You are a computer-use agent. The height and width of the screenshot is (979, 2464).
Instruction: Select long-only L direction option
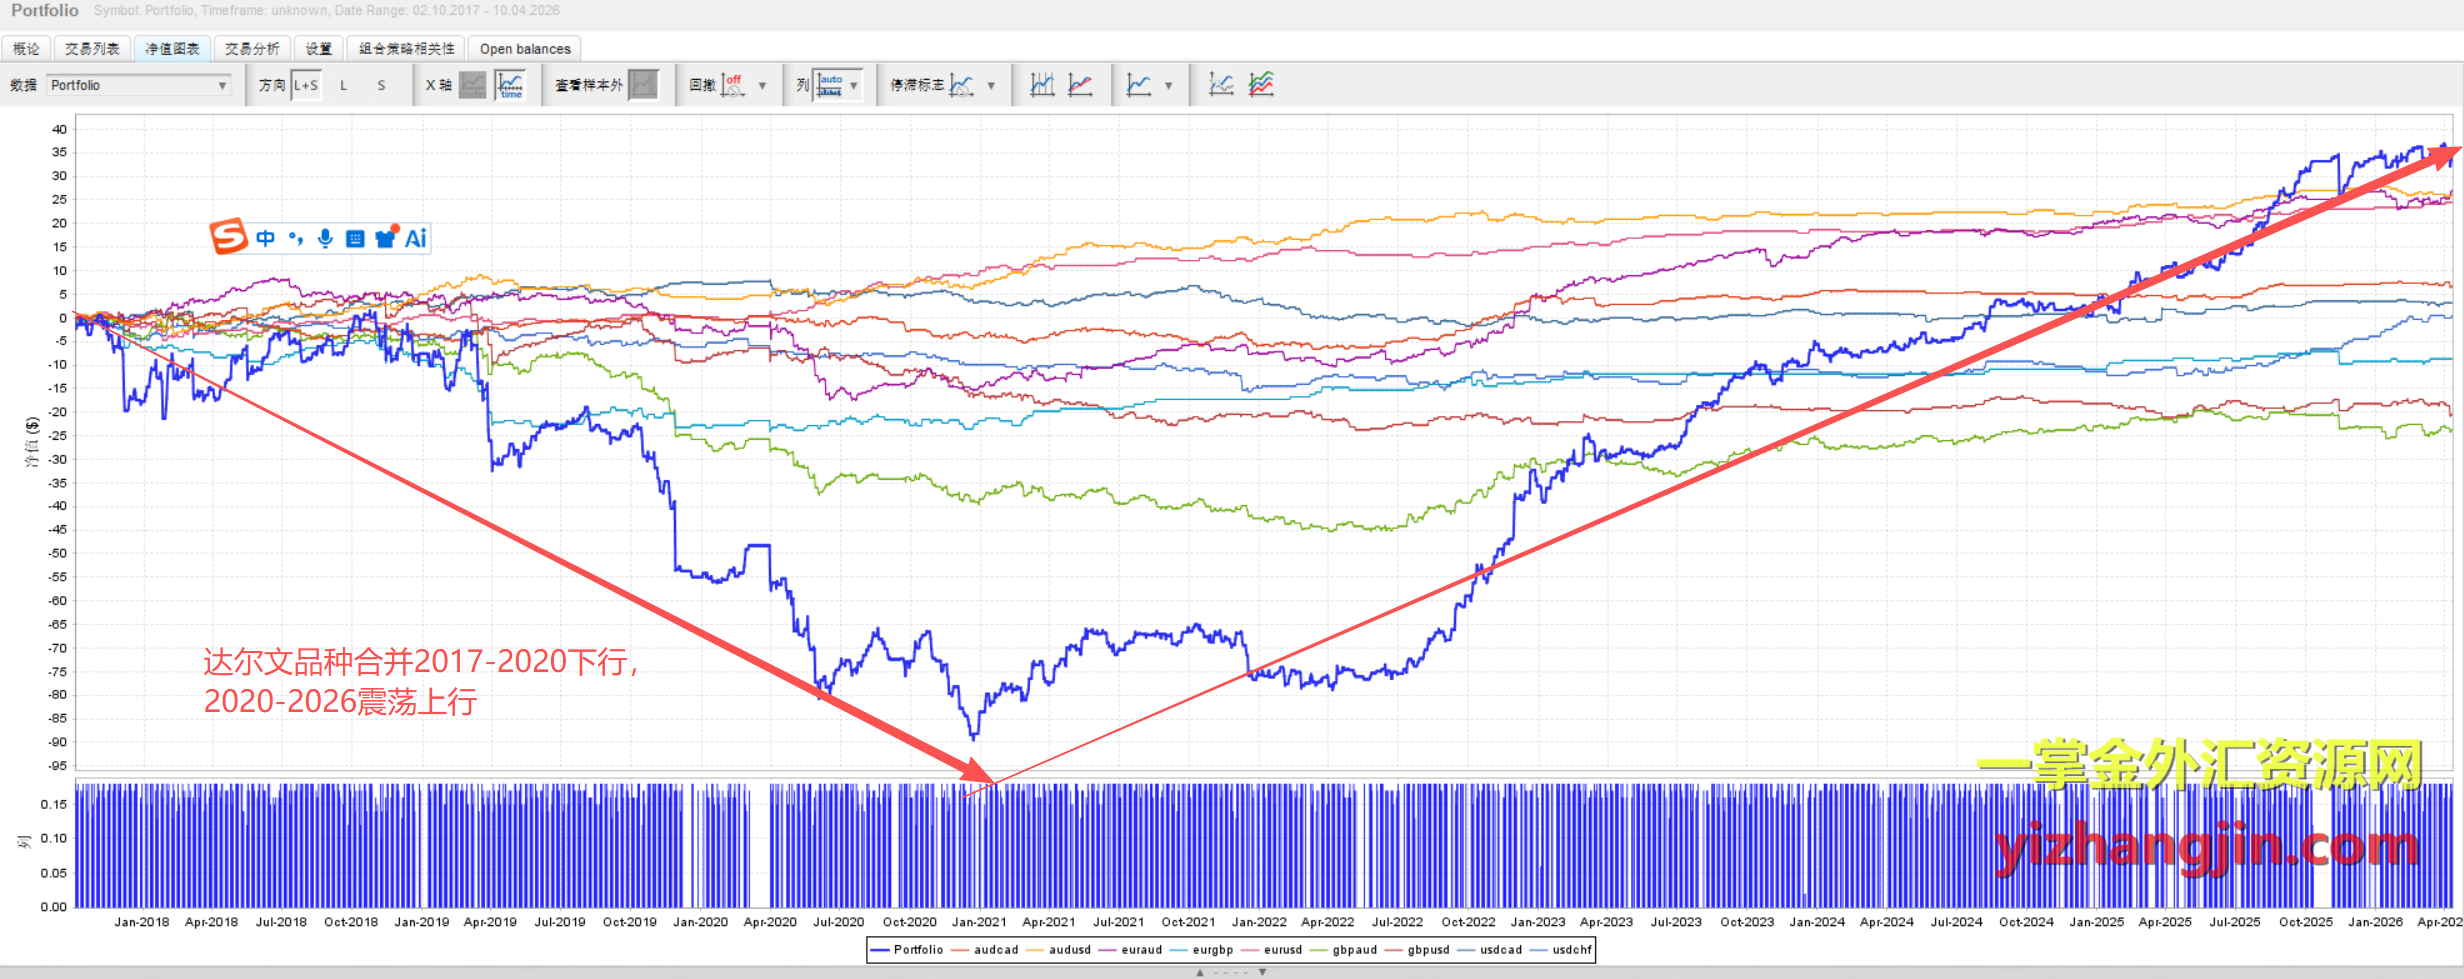[x=343, y=85]
